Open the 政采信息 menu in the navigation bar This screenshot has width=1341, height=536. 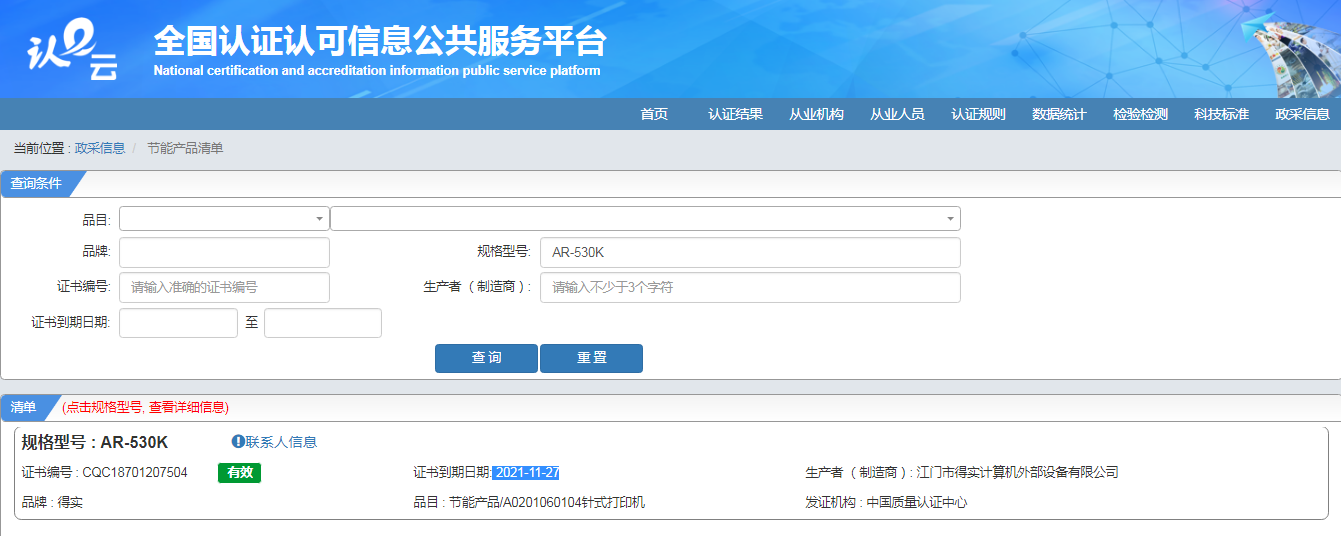point(1302,114)
